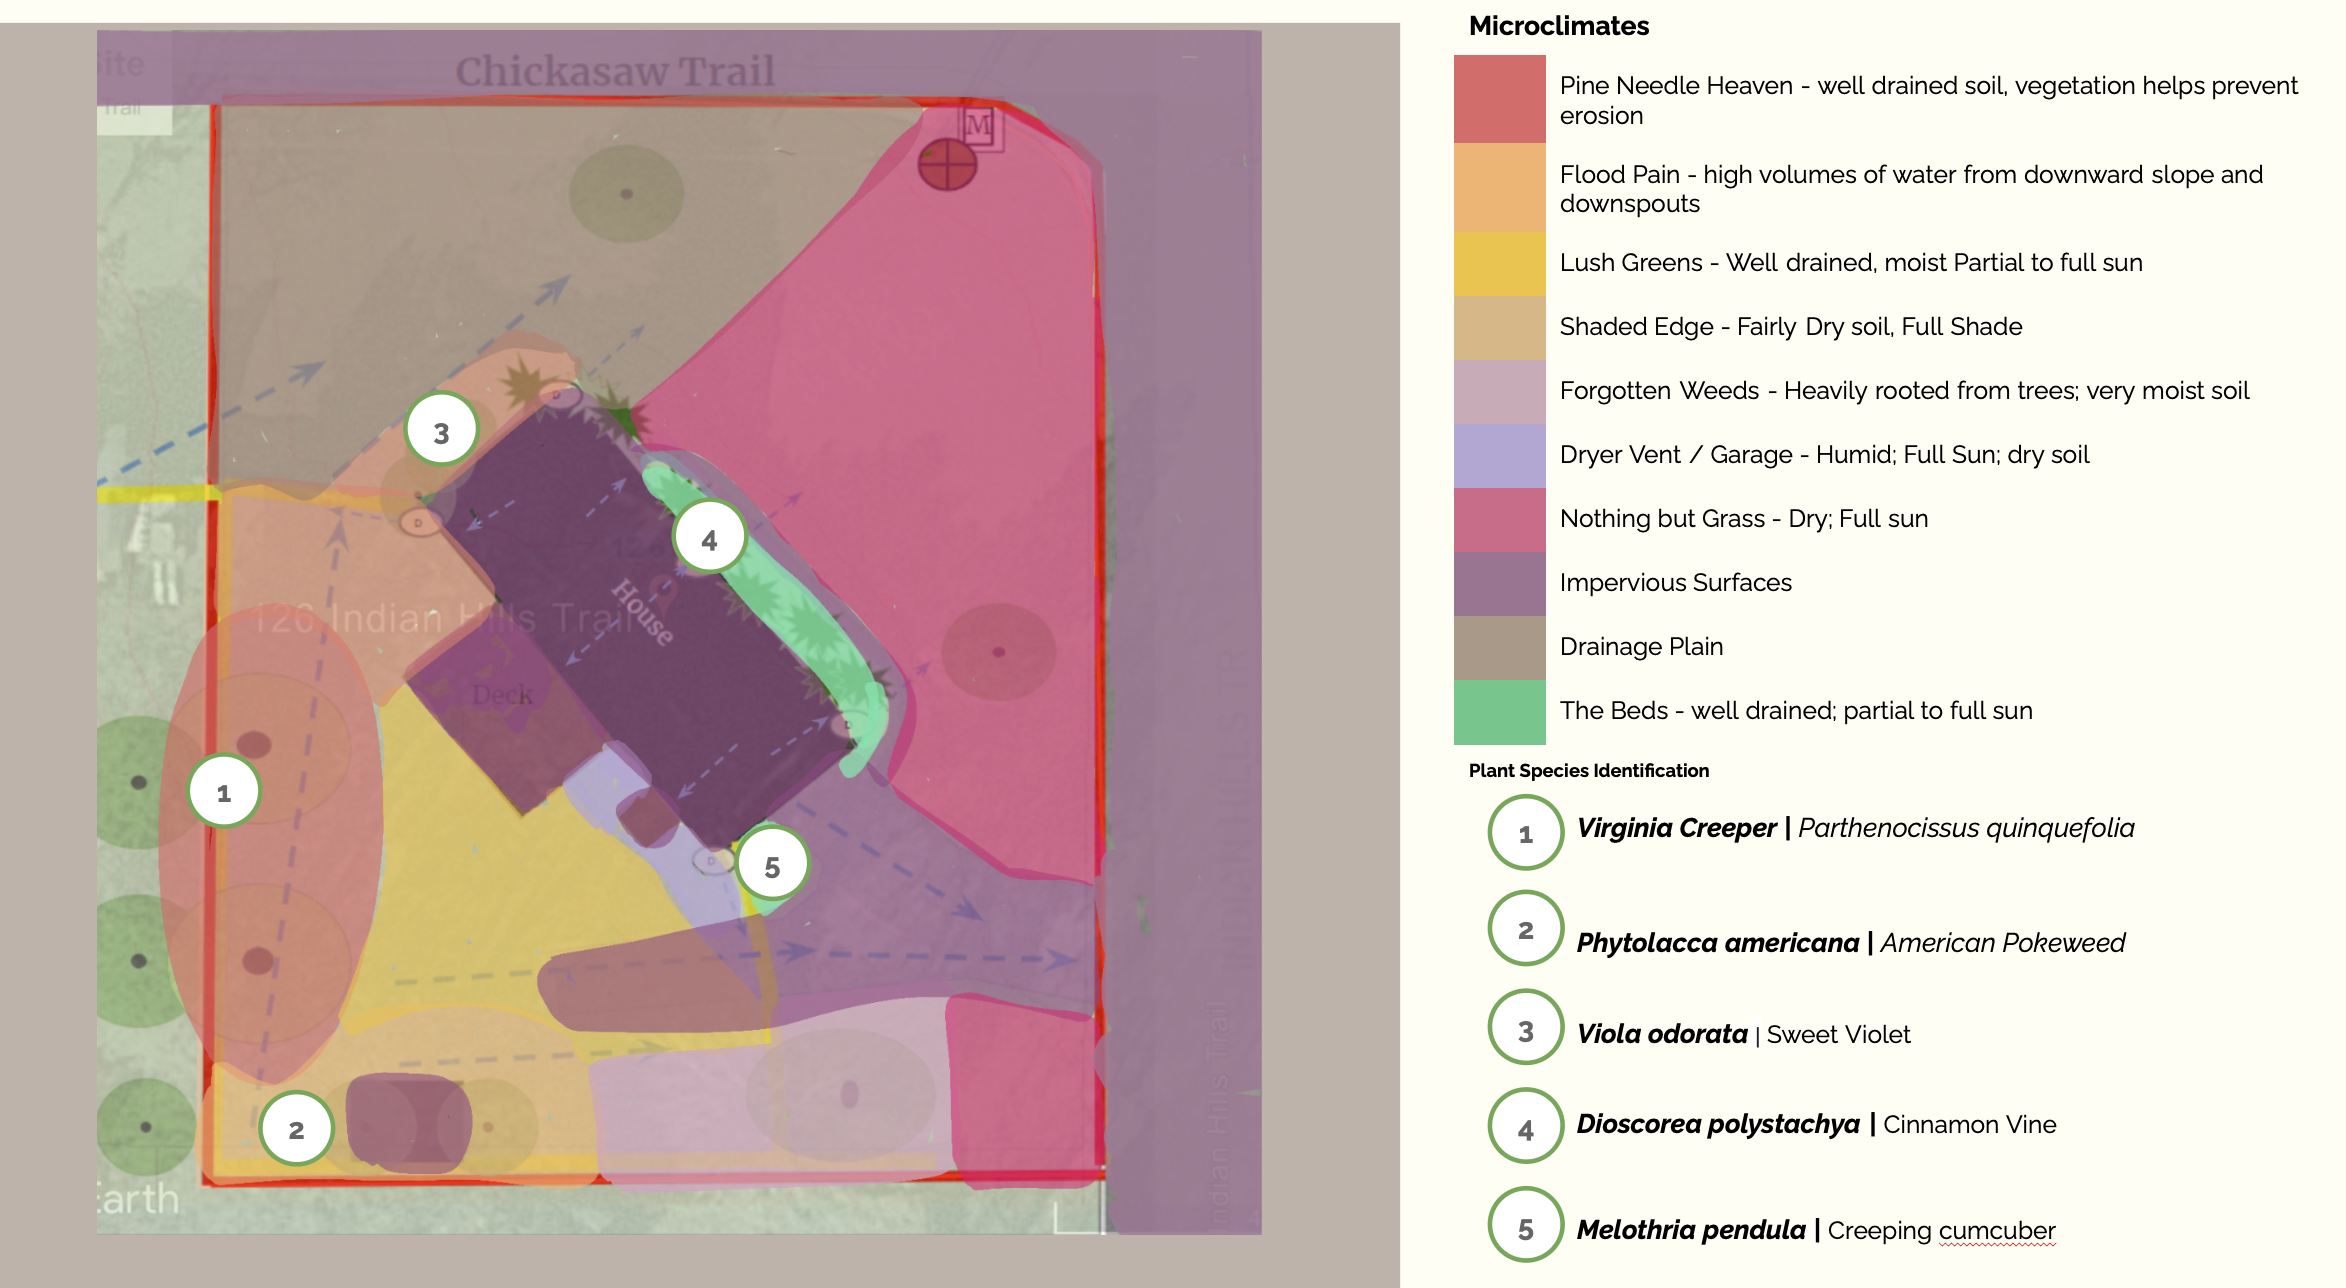Click the Flood Pain orange swatch
The image size is (2346, 1288).
(x=1499, y=187)
